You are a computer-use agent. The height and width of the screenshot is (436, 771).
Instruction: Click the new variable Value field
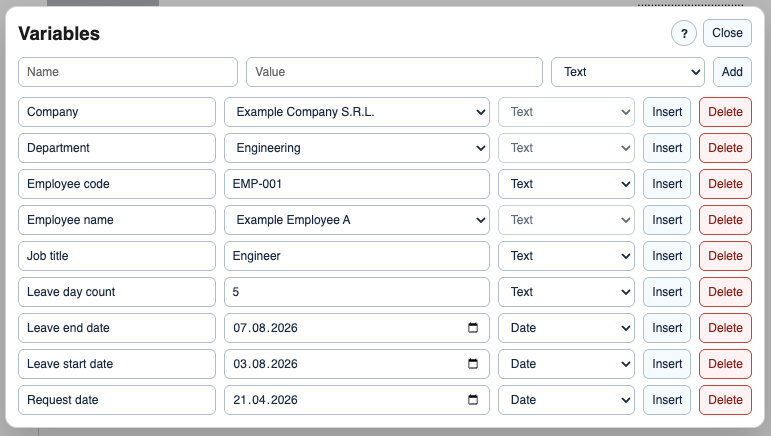394,72
